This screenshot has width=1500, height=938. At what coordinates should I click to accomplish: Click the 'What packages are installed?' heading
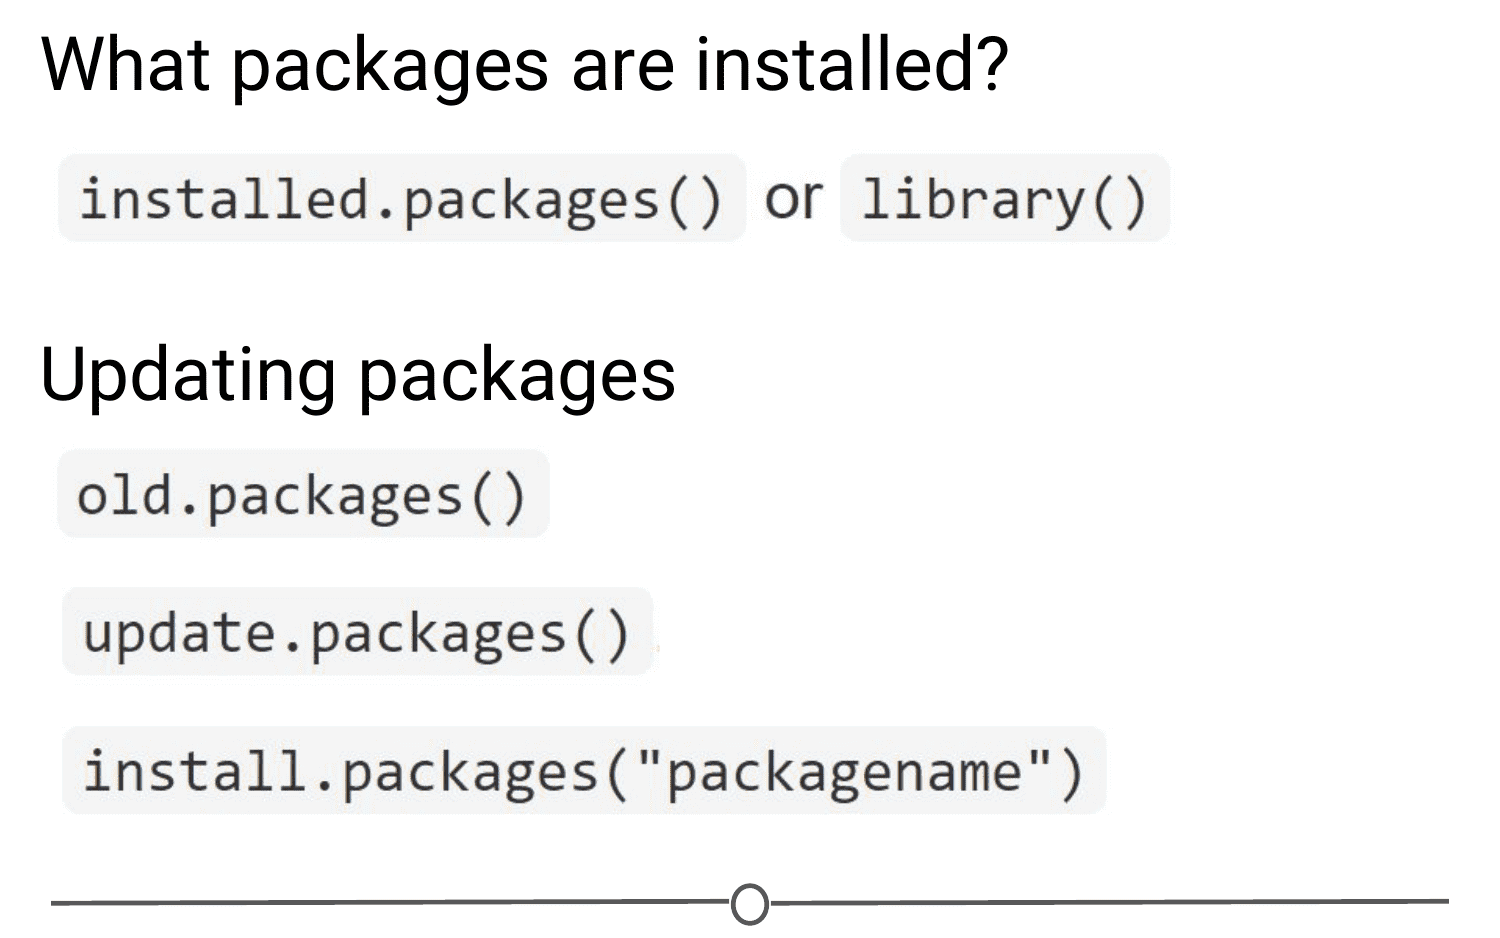pyautogui.click(x=525, y=64)
